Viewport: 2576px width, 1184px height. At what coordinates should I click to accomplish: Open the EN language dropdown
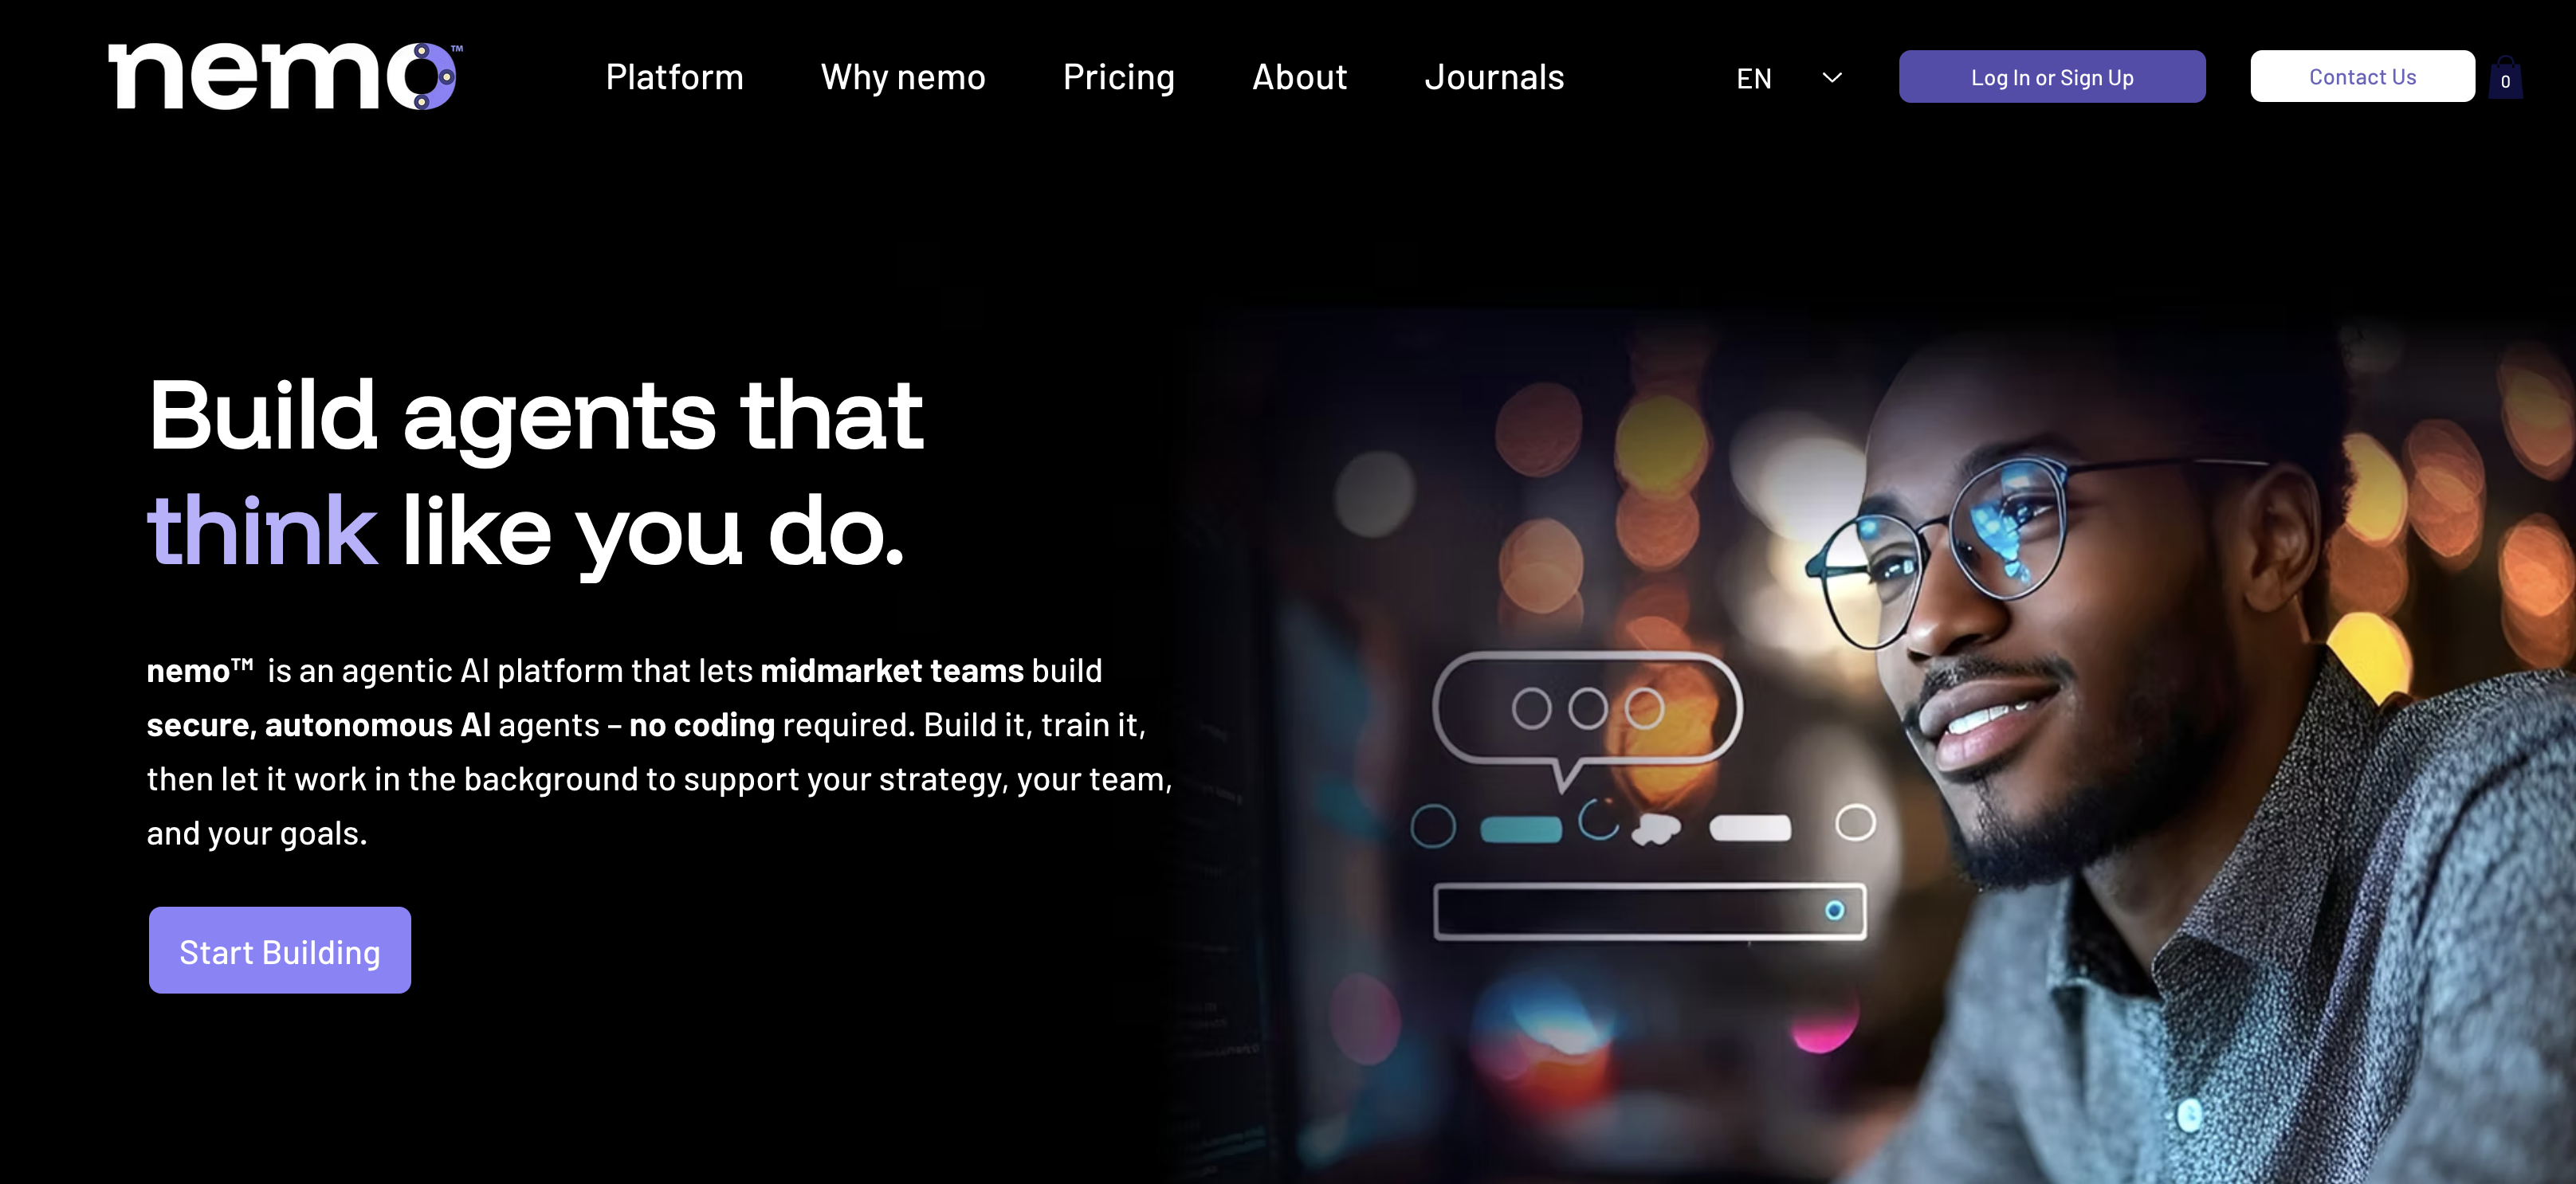point(1789,78)
